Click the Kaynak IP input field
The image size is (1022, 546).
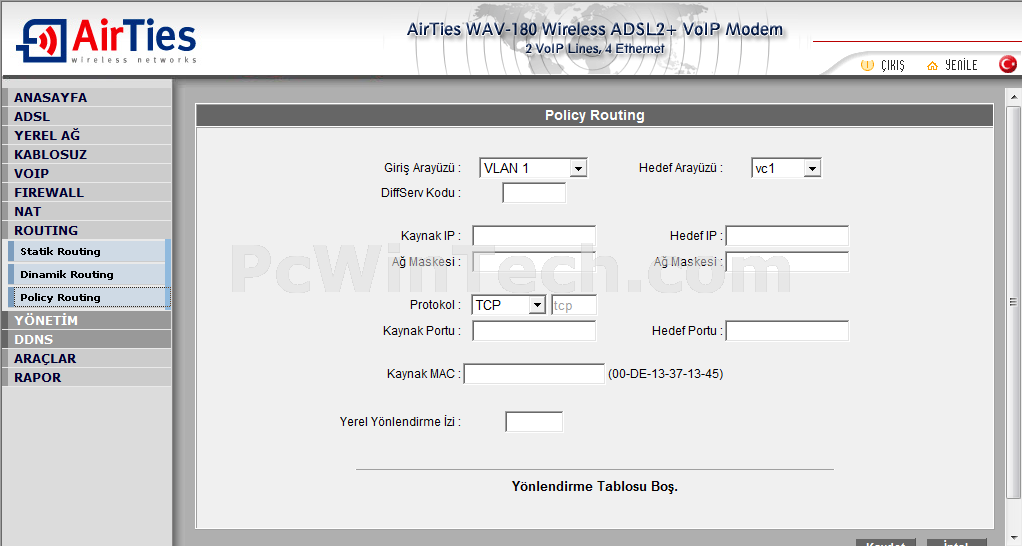pos(534,236)
